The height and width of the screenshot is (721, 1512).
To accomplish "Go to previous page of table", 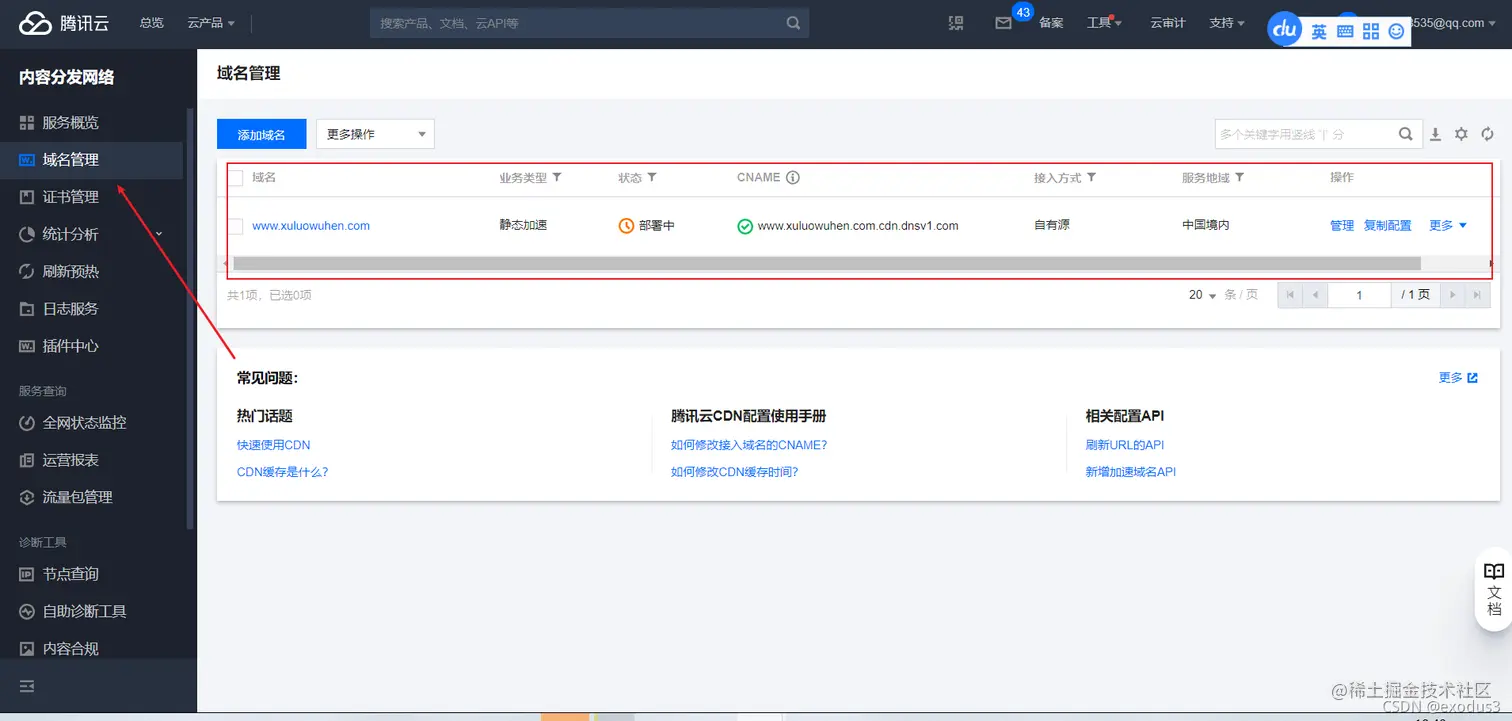I will click(1315, 295).
